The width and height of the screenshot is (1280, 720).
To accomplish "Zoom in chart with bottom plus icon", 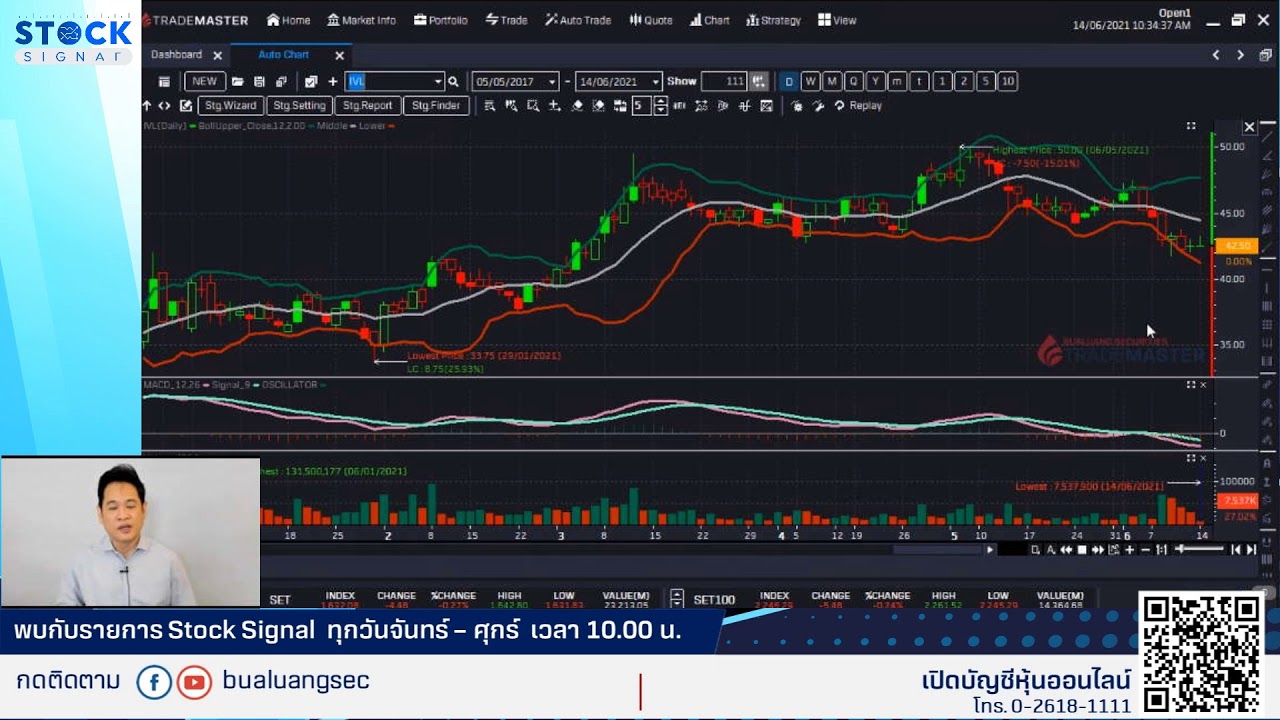I will (x=1130, y=550).
